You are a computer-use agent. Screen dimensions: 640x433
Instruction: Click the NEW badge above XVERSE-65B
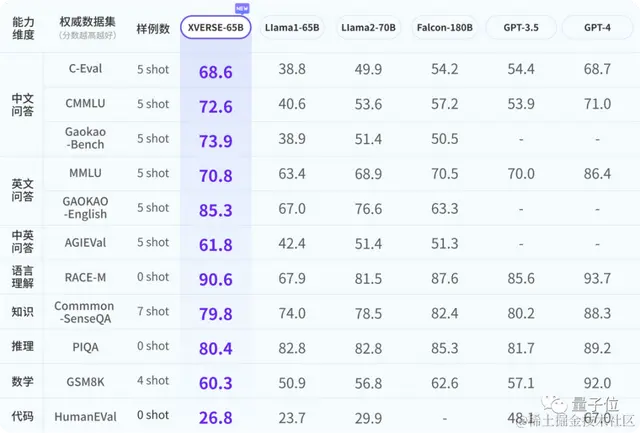click(242, 9)
